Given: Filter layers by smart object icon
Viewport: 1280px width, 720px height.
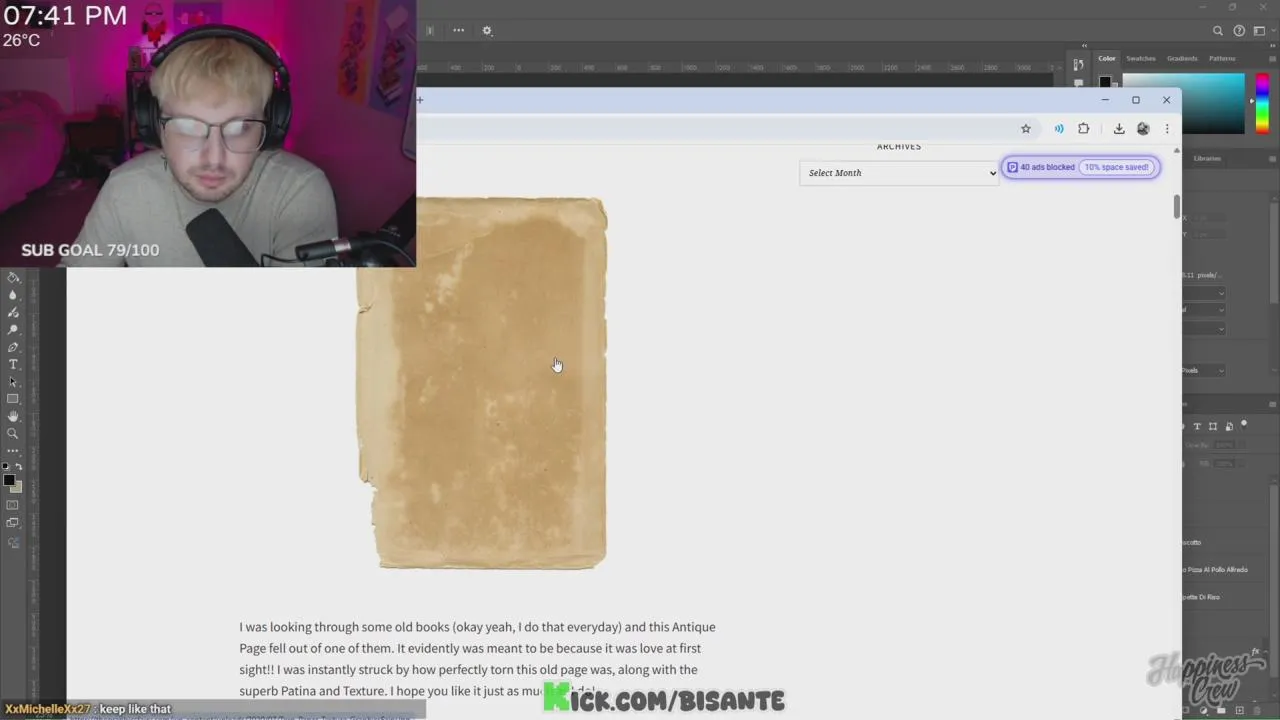Looking at the screenshot, I should pyautogui.click(x=1229, y=426).
